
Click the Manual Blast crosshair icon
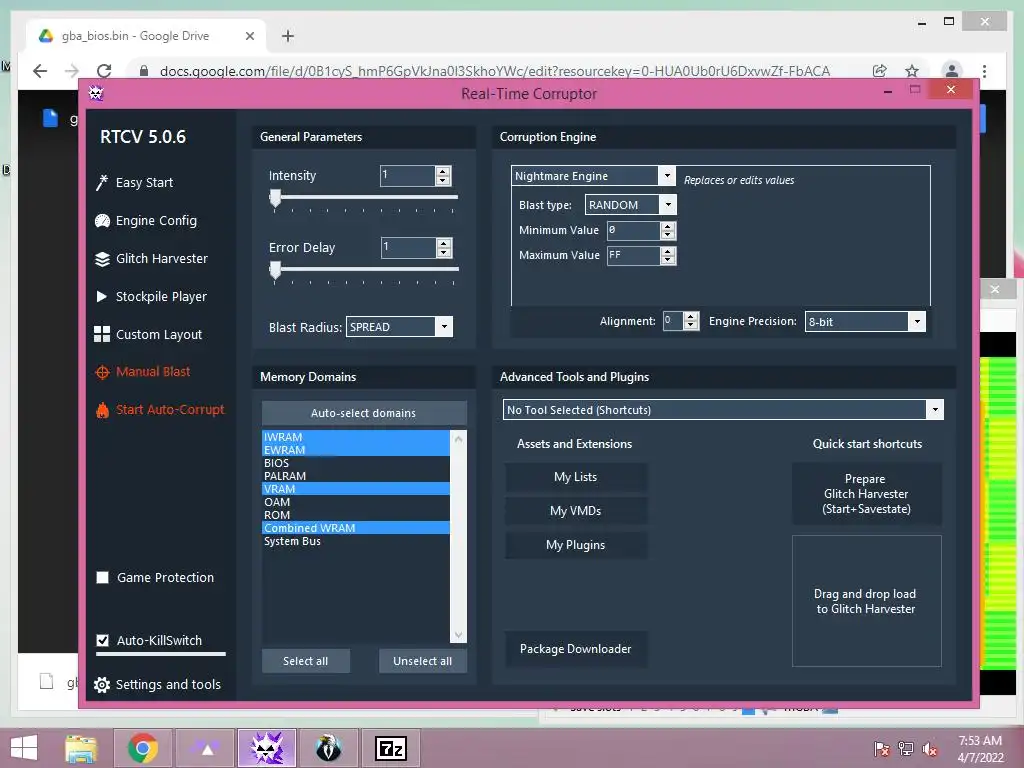pyautogui.click(x=102, y=372)
